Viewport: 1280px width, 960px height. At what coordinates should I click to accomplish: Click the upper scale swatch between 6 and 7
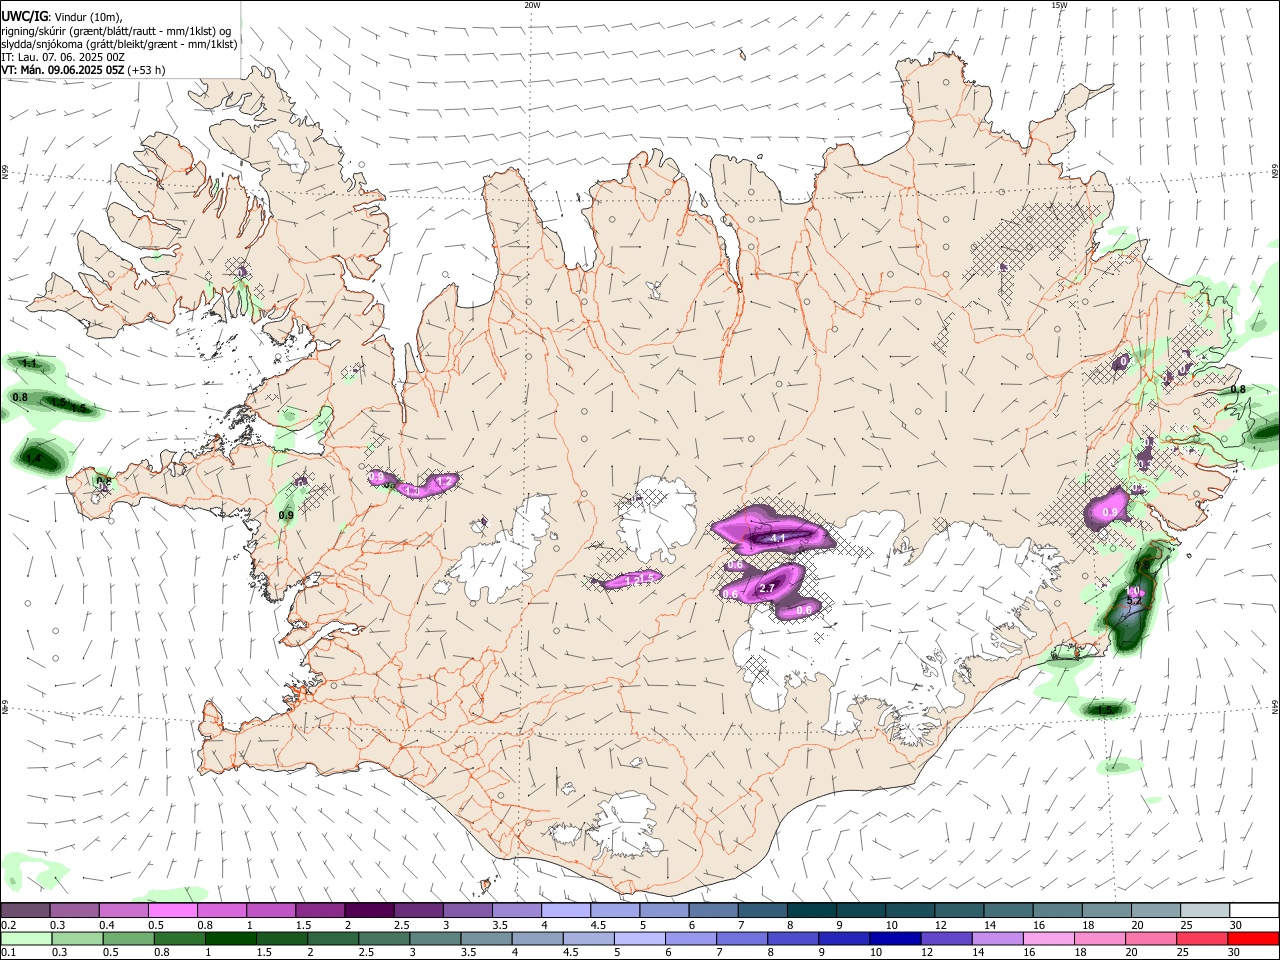coord(713,910)
